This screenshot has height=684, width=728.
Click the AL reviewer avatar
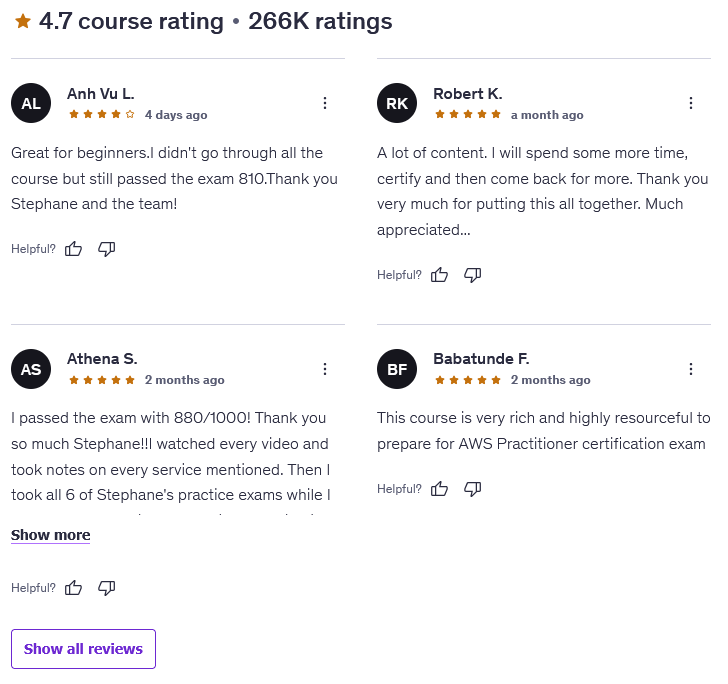coord(31,103)
